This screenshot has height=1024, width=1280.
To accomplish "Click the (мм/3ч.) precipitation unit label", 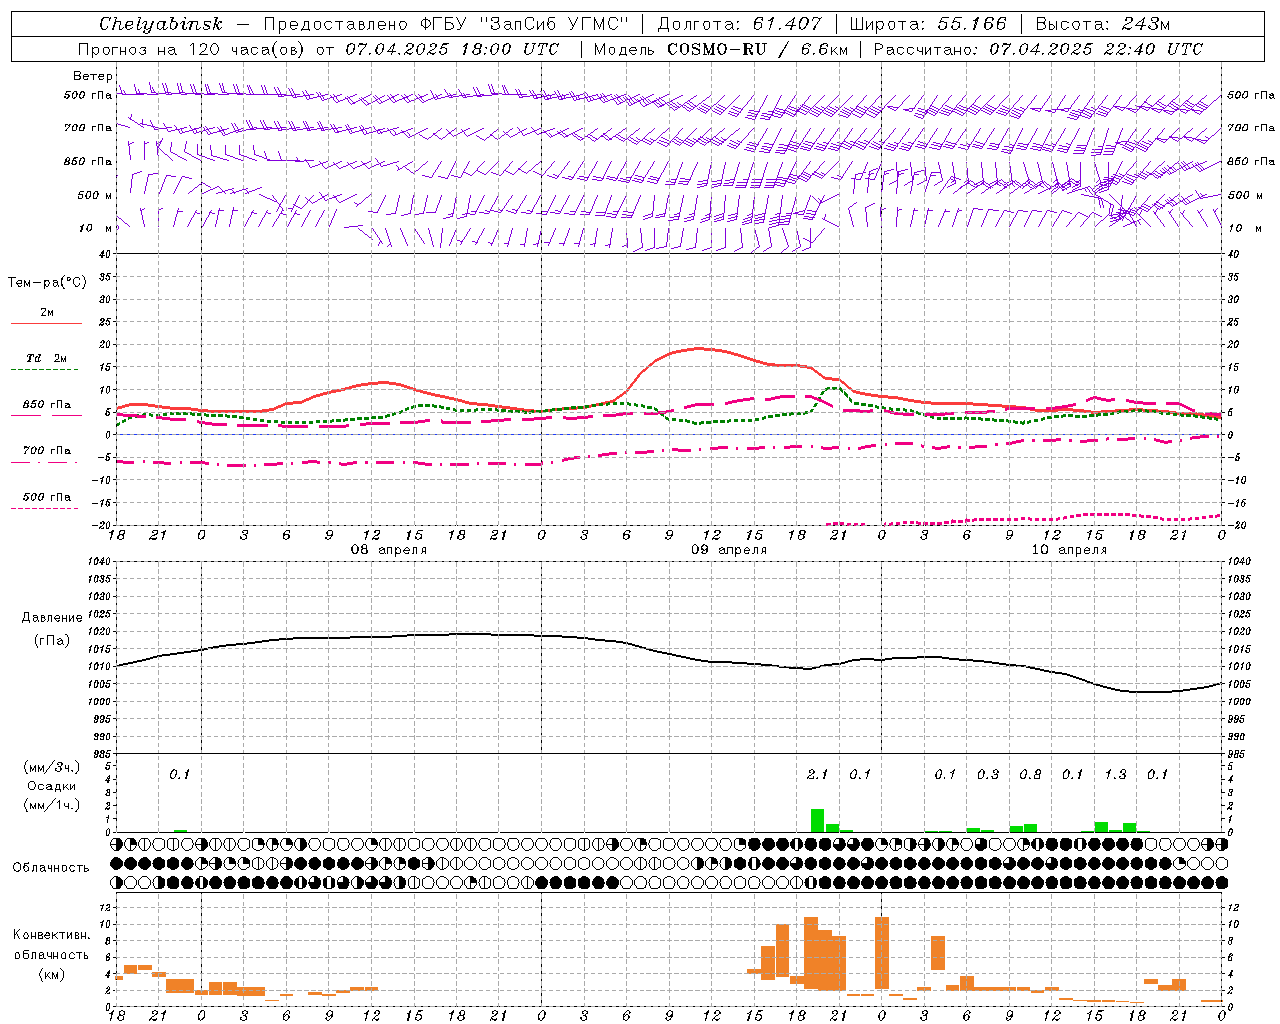I will coord(51,767).
